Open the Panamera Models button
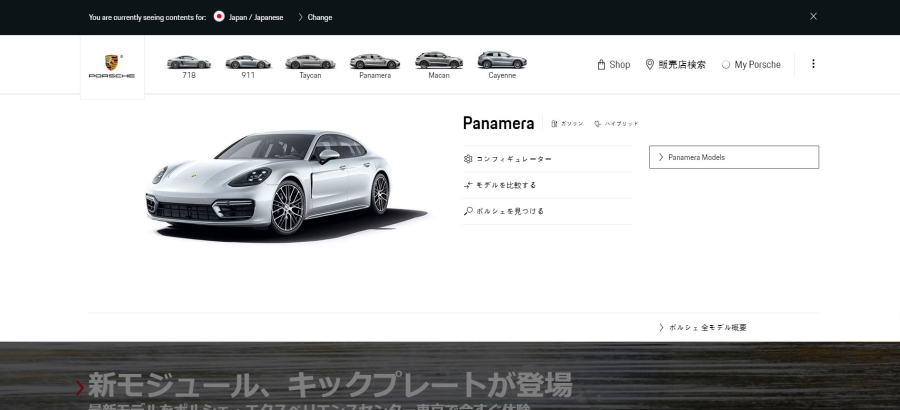The height and width of the screenshot is (410, 900). [x=734, y=157]
